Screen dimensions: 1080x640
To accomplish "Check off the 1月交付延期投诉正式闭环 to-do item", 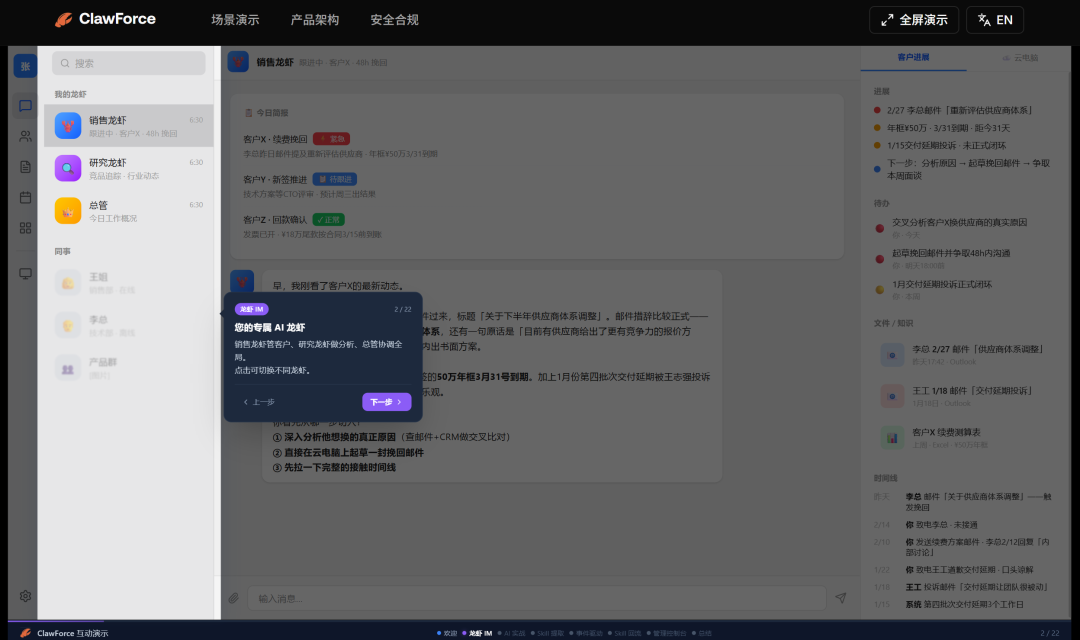I will (879, 290).
